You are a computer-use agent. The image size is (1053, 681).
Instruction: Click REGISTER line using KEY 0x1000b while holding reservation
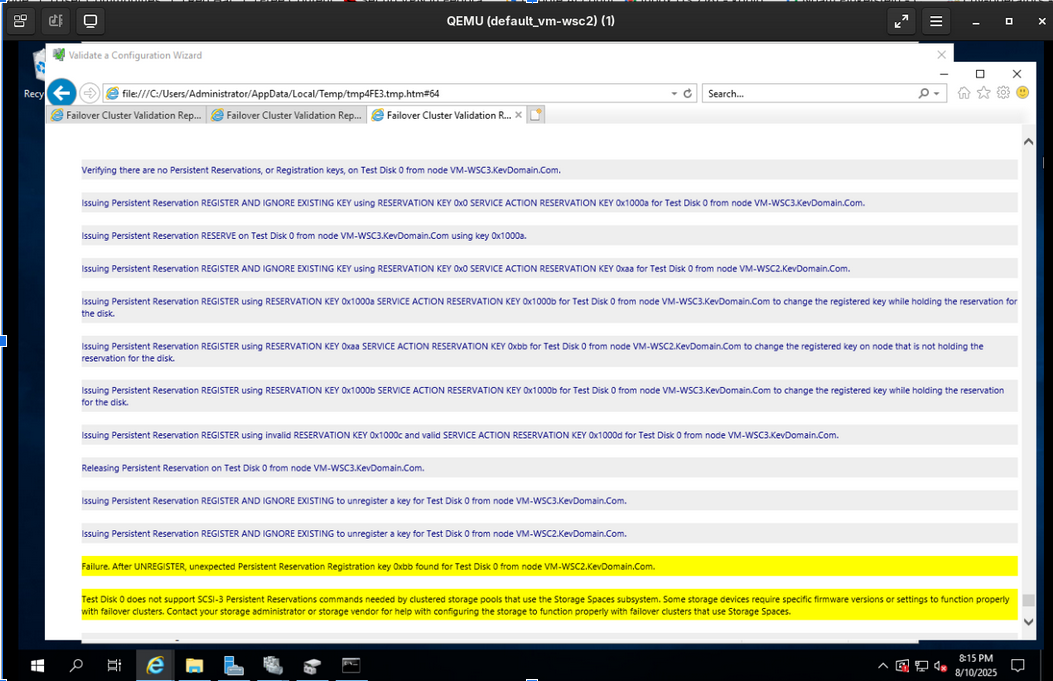[549, 396]
